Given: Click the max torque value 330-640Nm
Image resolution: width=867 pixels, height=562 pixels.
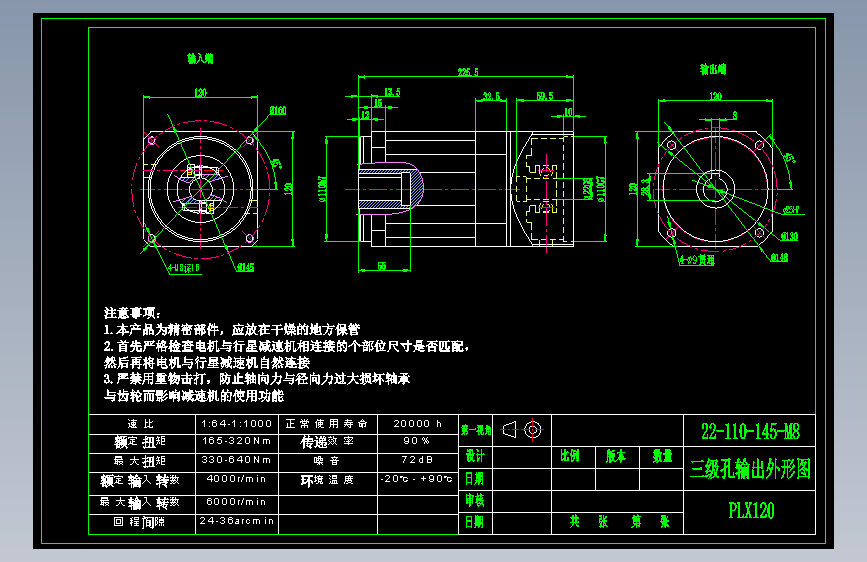Looking at the screenshot, I should (x=237, y=460).
